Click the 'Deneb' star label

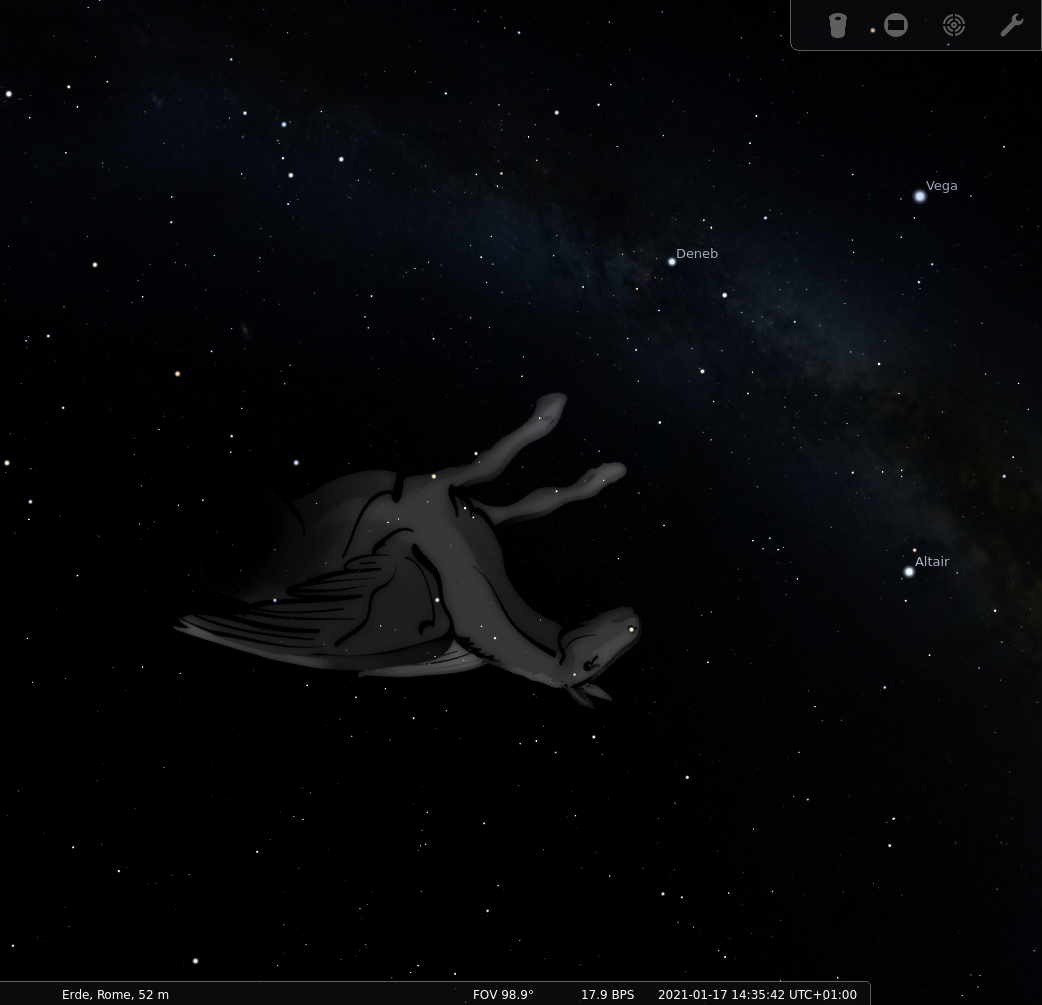click(x=696, y=253)
